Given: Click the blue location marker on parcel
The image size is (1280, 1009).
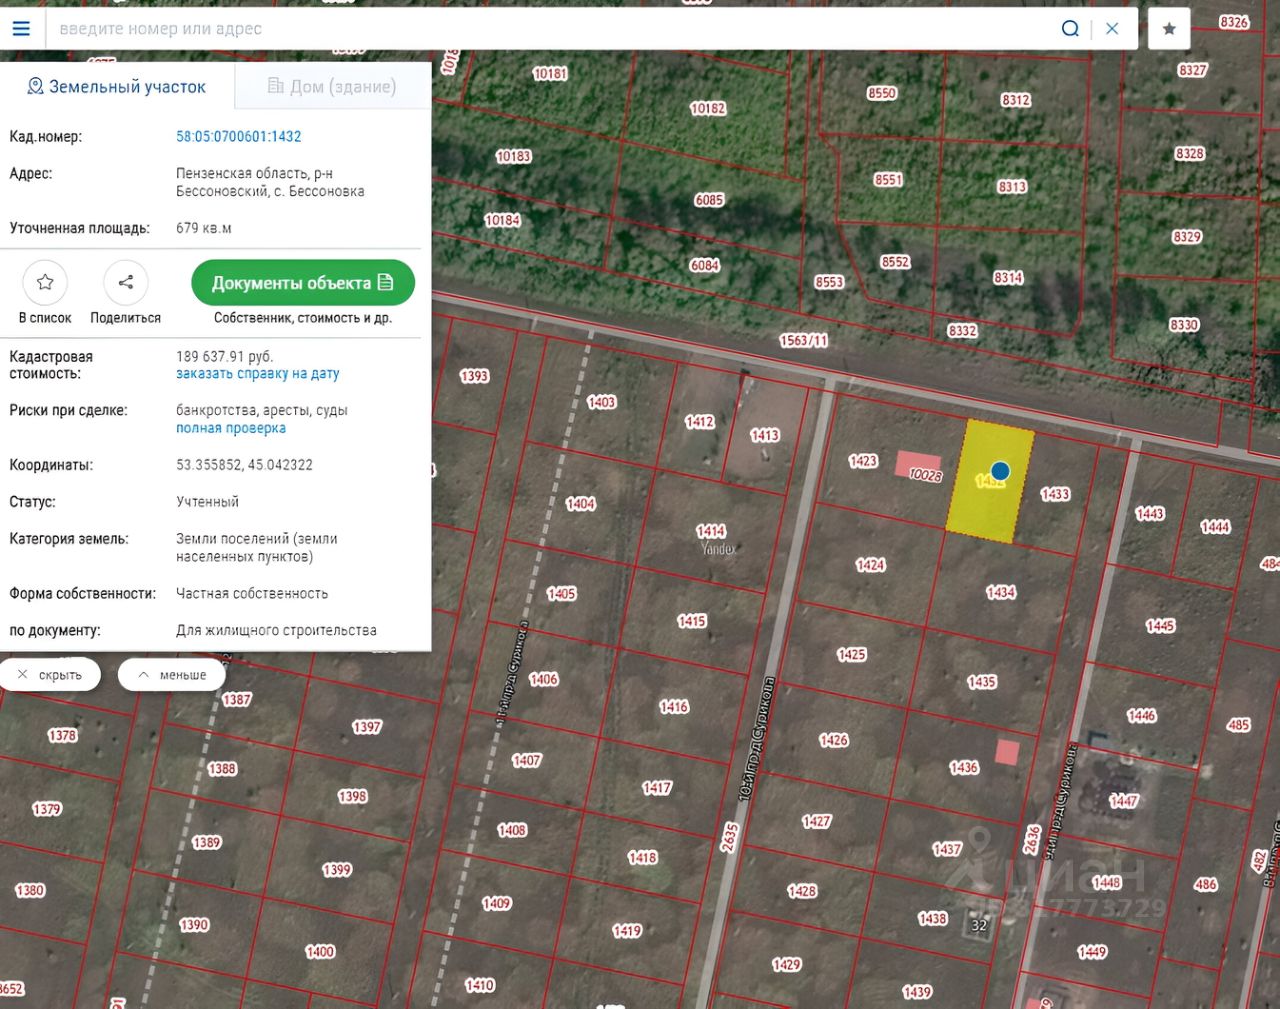Looking at the screenshot, I should [x=1000, y=471].
